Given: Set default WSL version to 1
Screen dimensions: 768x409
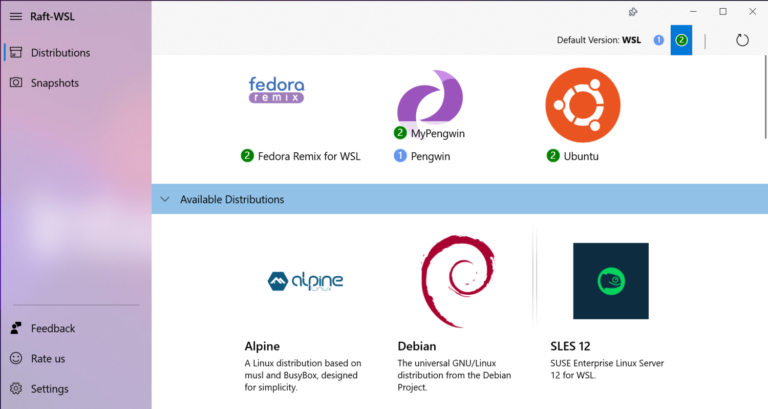Looking at the screenshot, I should (x=658, y=40).
